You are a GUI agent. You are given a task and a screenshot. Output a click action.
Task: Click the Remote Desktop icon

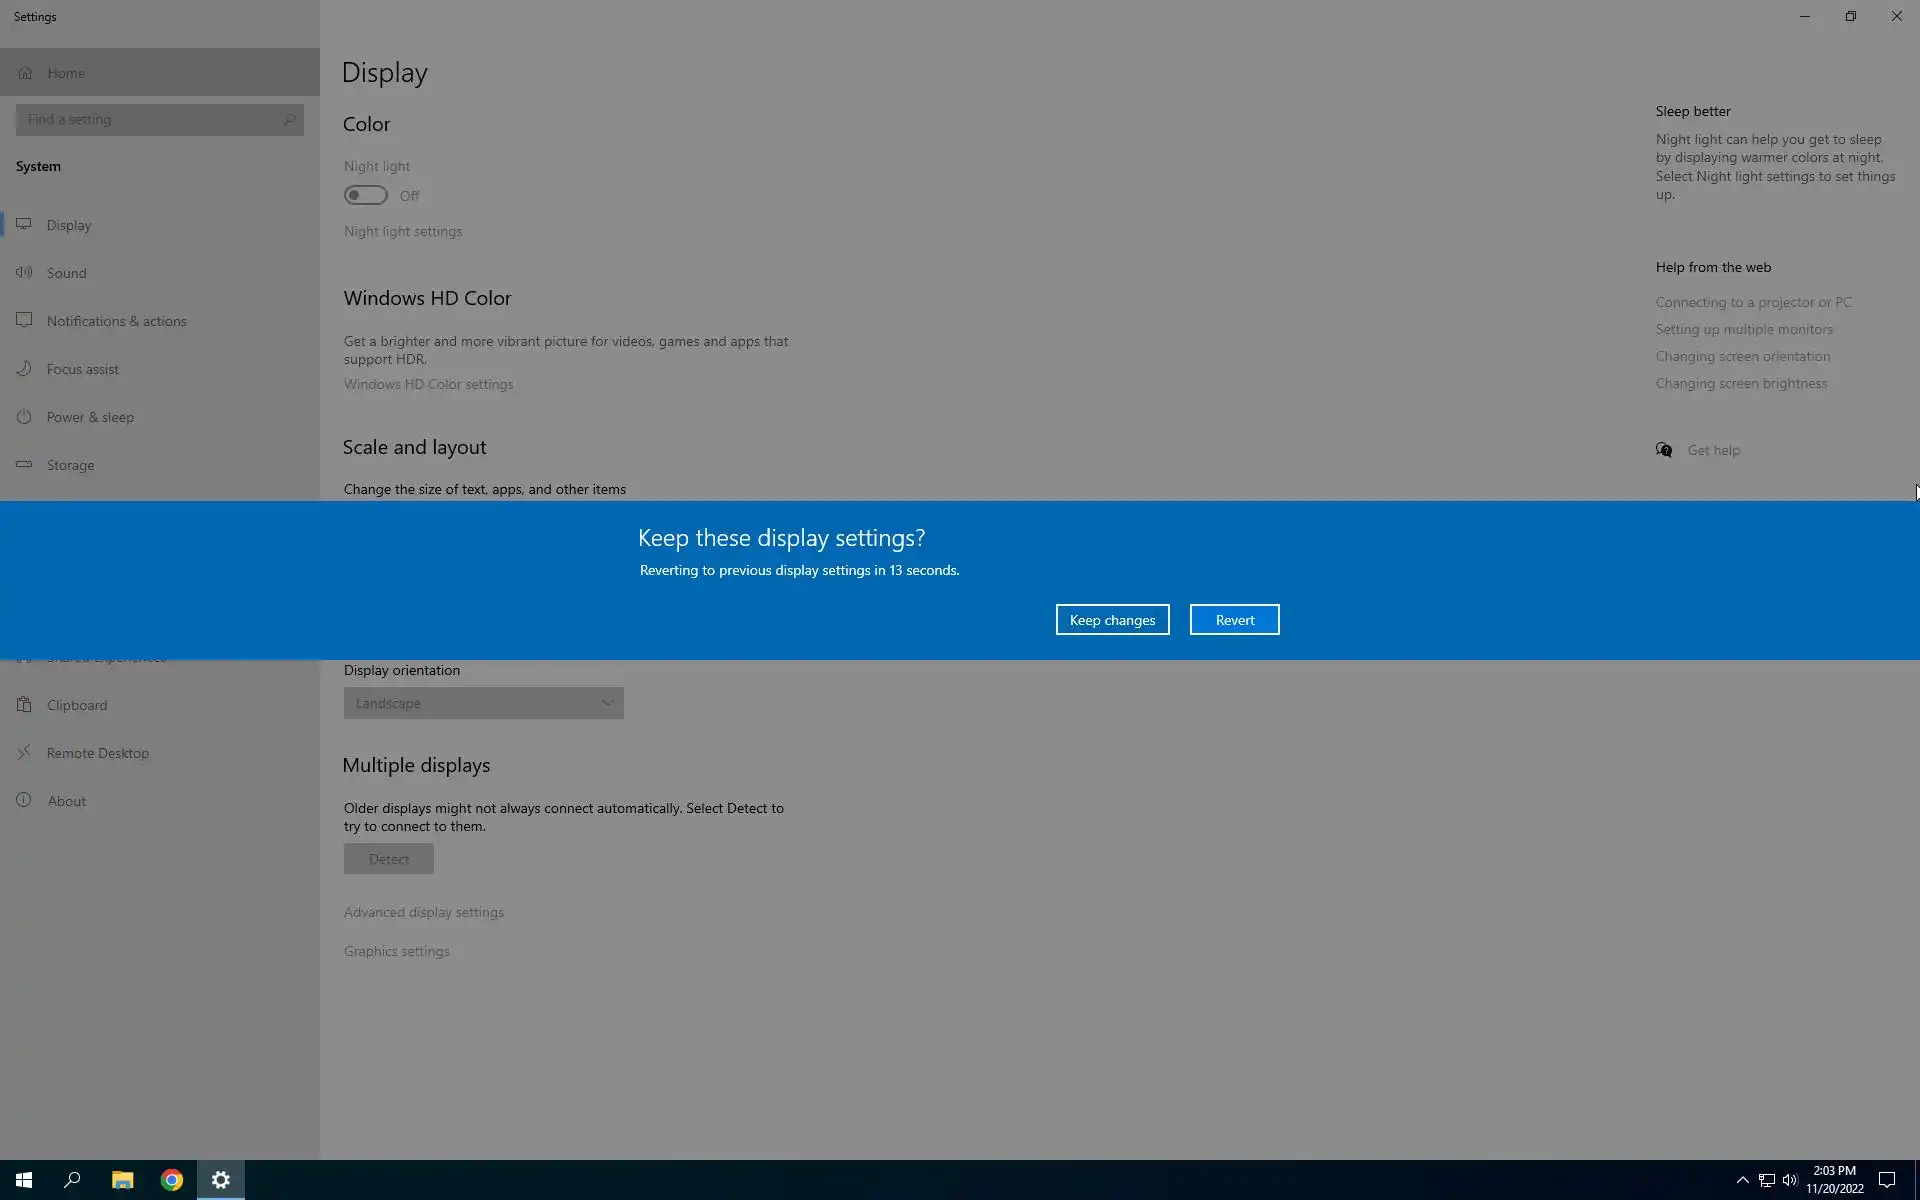(x=24, y=752)
